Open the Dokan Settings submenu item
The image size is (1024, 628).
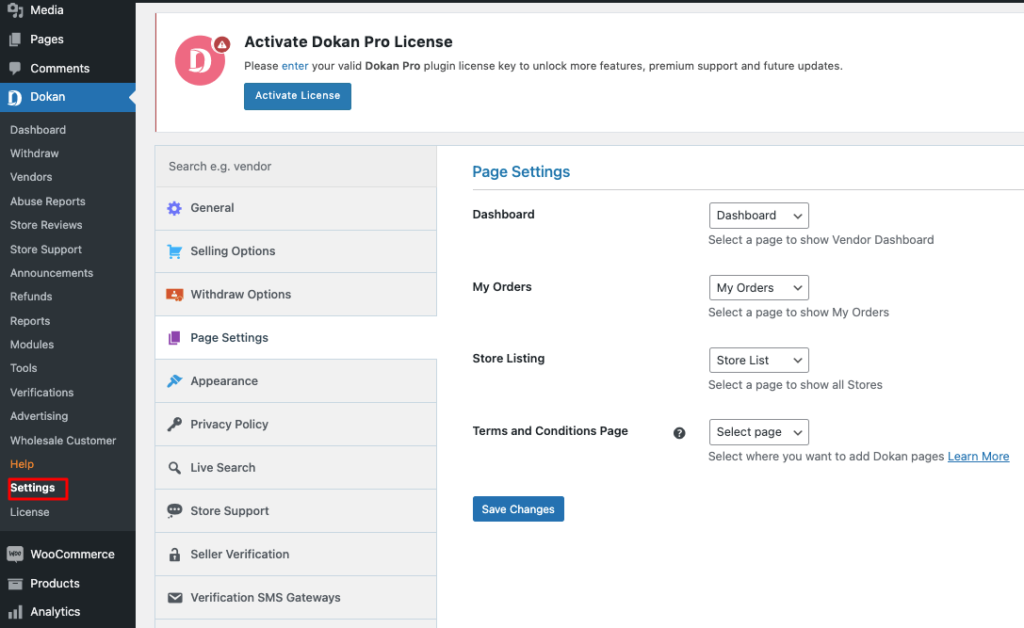tap(33, 488)
